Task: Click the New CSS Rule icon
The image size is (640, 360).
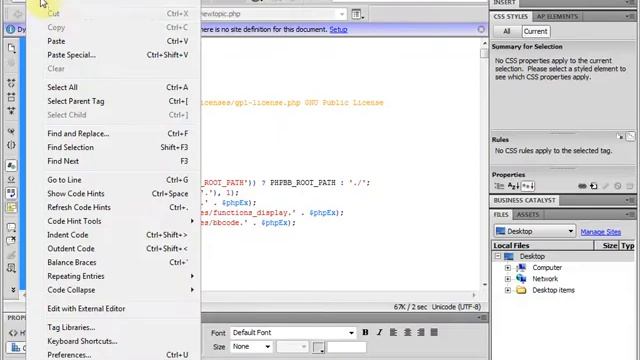Action: coord(594,186)
